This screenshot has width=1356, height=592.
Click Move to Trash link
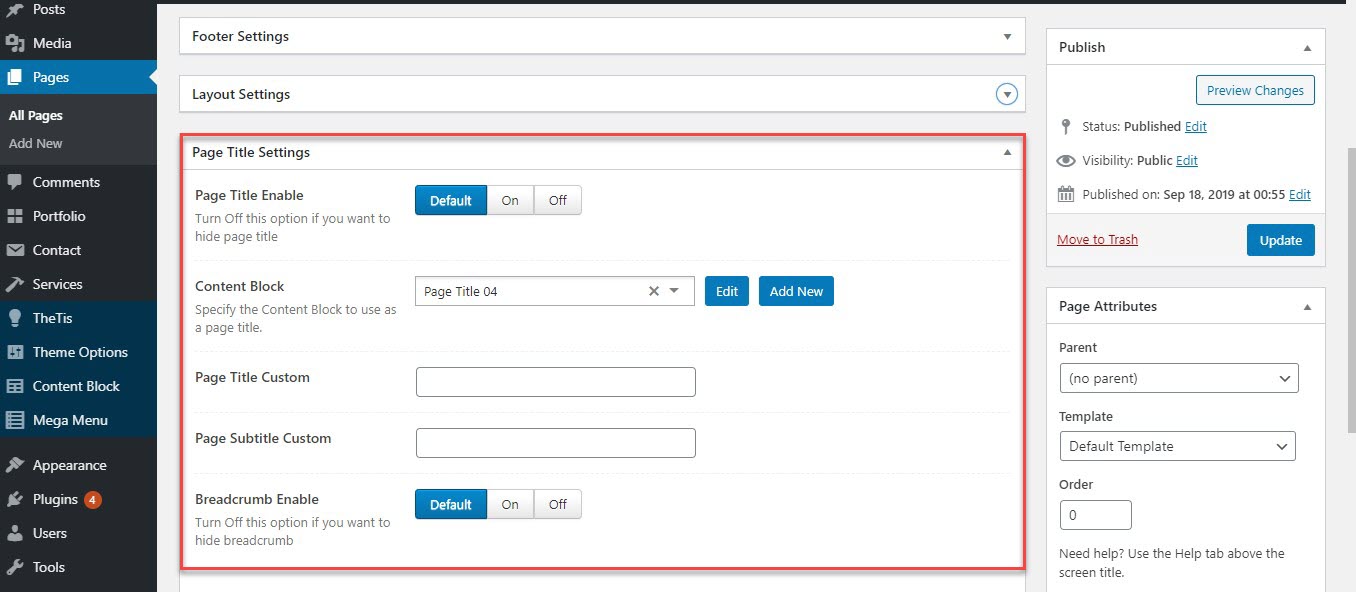pyautogui.click(x=1097, y=239)
